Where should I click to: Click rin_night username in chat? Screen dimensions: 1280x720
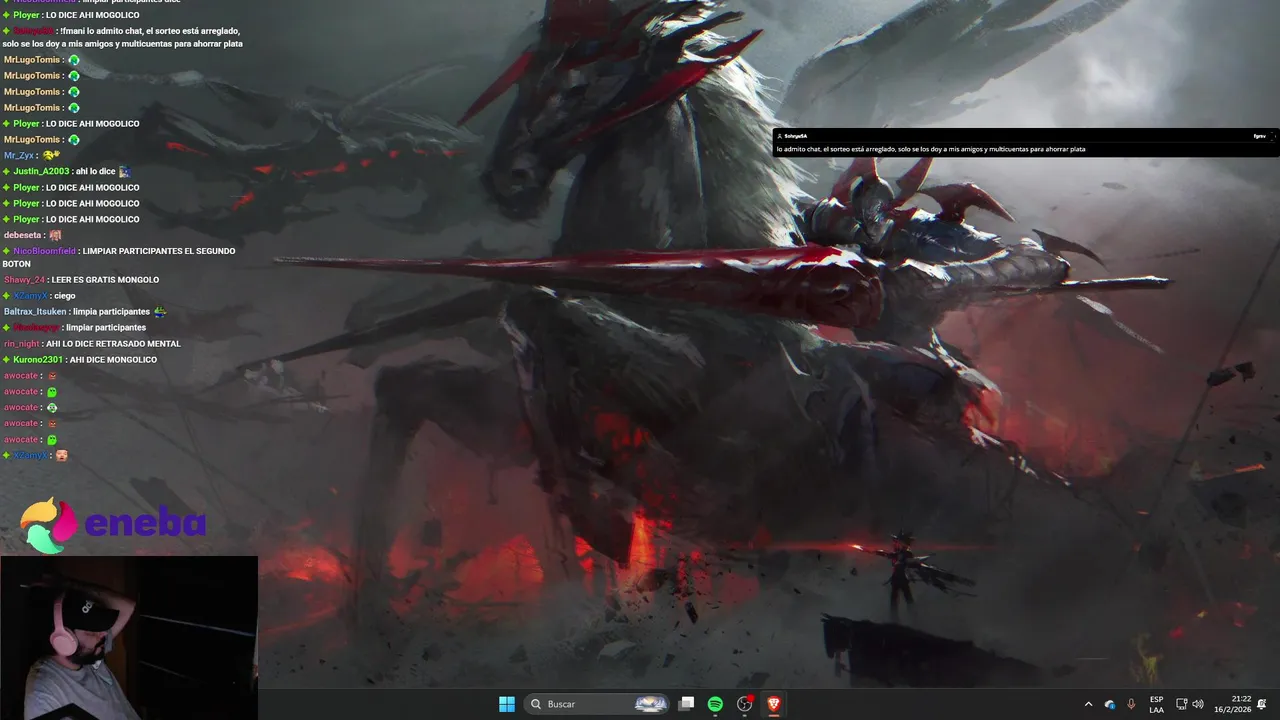pos(22,343)
